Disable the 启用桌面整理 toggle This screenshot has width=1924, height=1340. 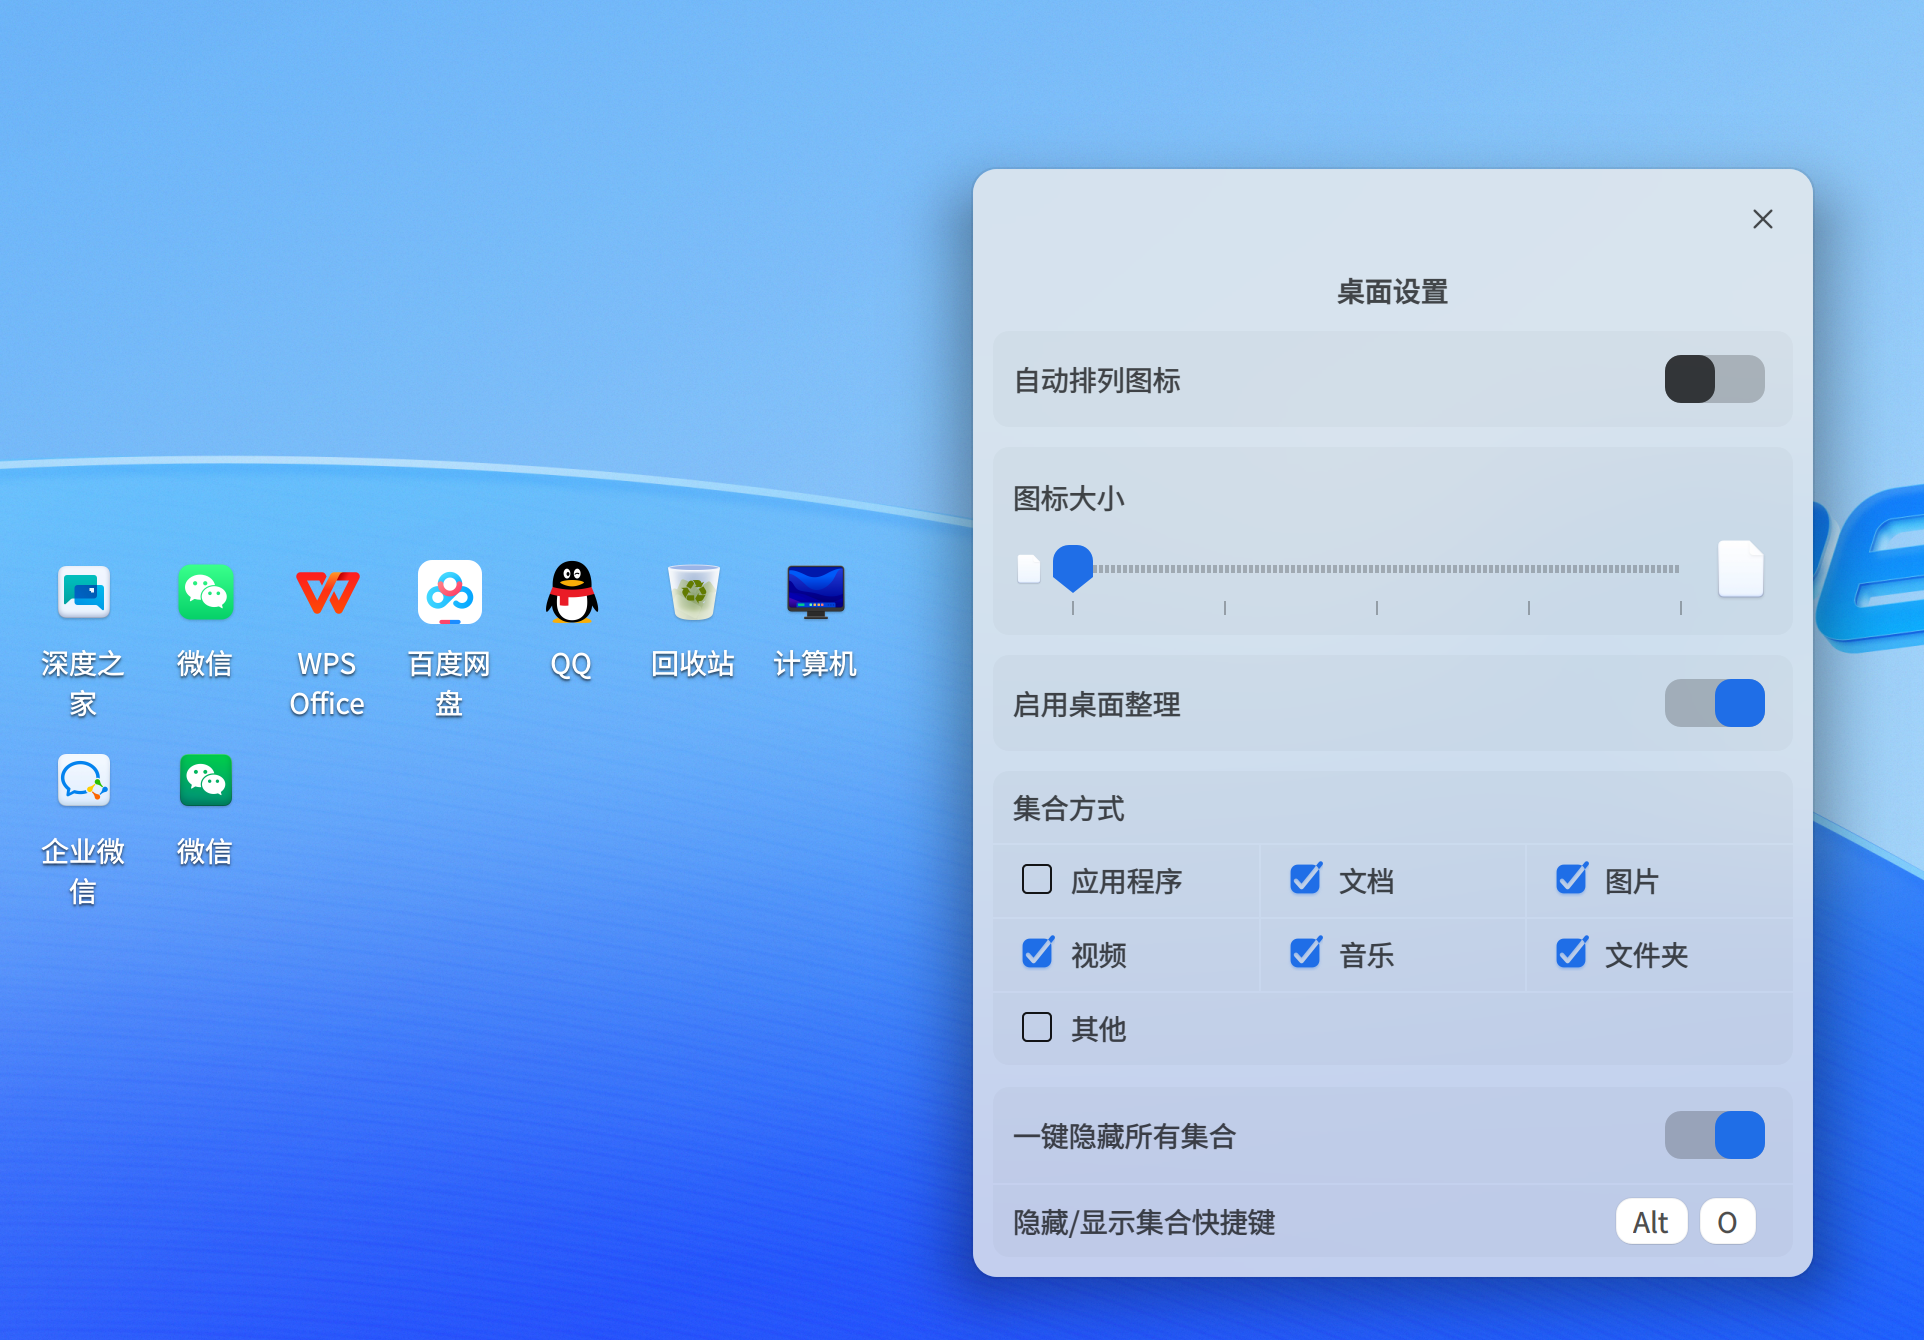click(x=1714, y=704)
